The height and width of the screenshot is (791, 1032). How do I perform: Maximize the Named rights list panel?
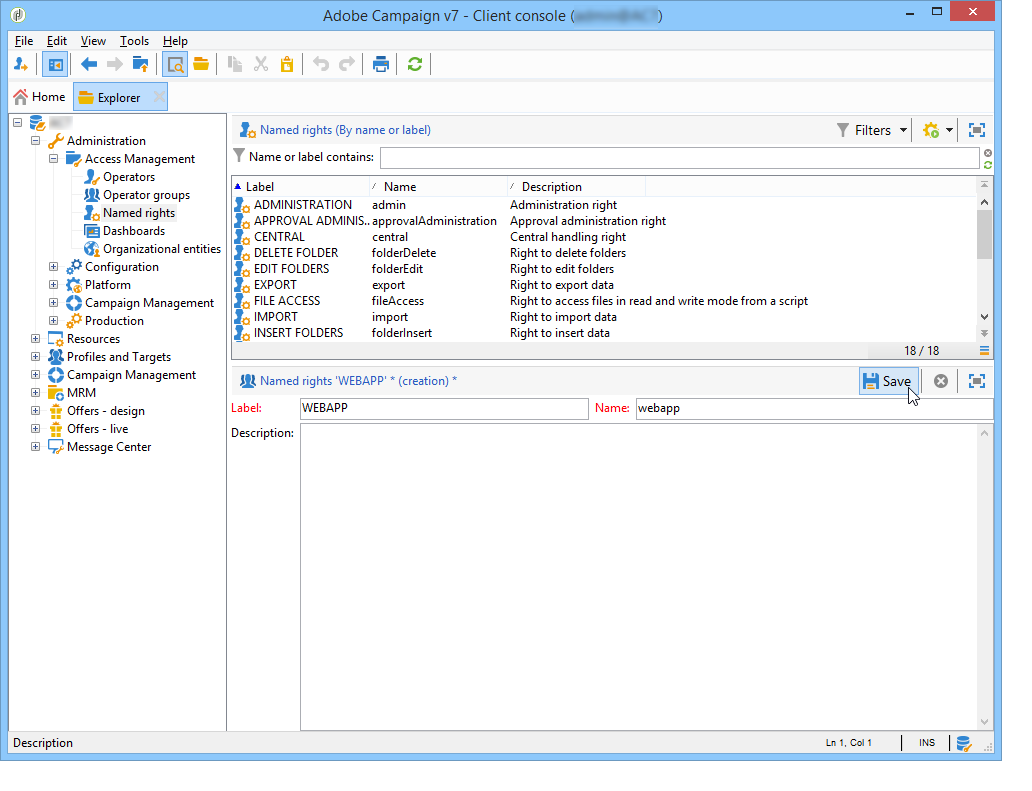point(977,130)
